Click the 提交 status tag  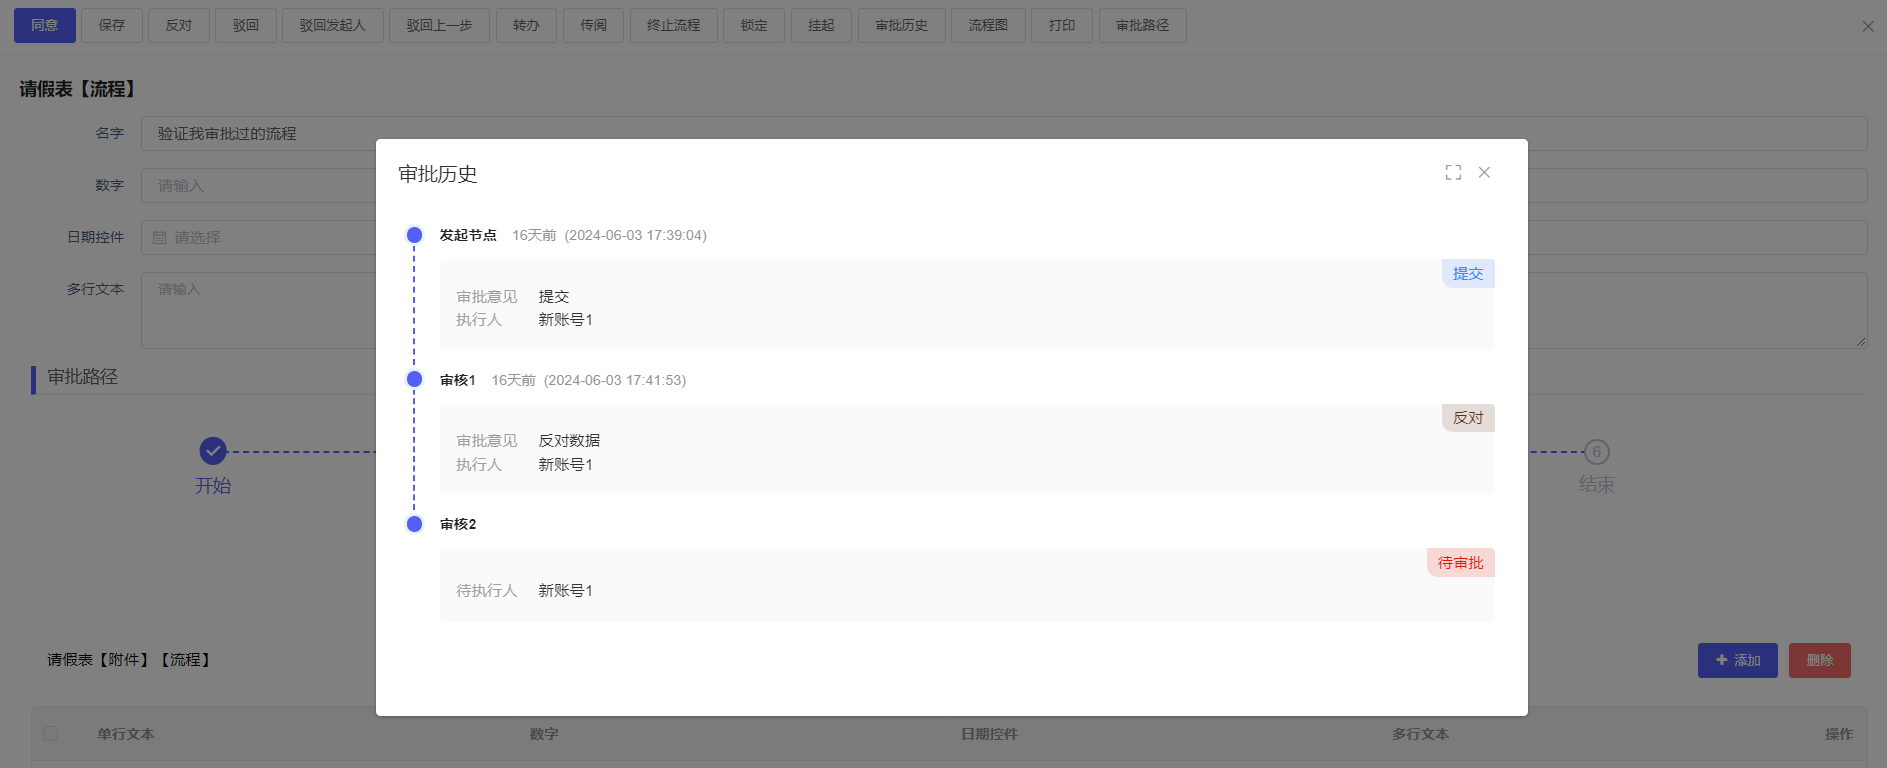point(1467,274)
